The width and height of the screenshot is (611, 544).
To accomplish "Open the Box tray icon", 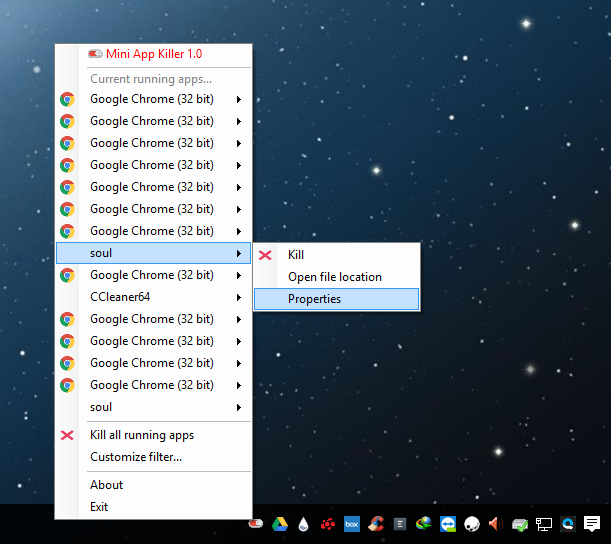I will pyautogui.click(x=352, y=524).
